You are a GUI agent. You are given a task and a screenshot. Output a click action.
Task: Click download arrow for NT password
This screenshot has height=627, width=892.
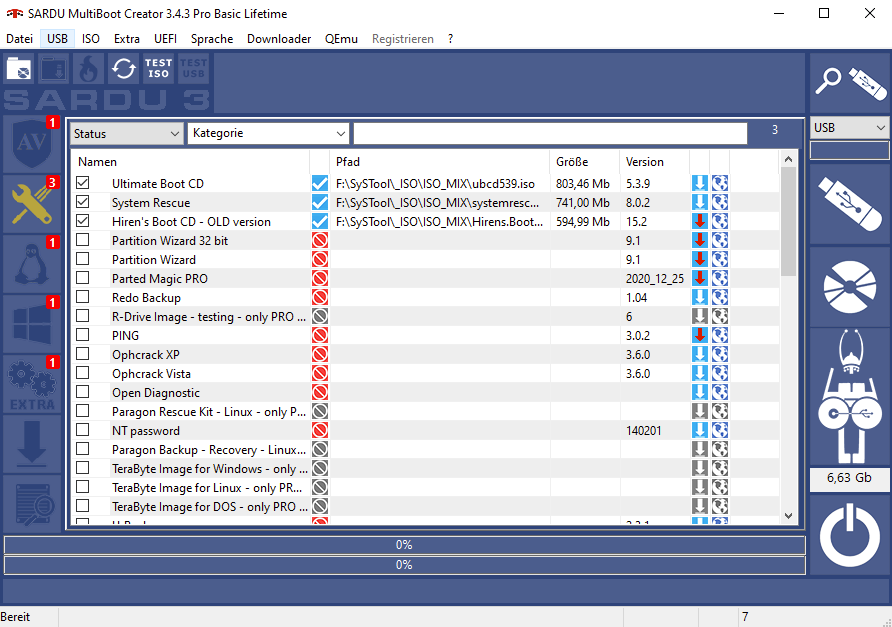(x=700, y=431)
